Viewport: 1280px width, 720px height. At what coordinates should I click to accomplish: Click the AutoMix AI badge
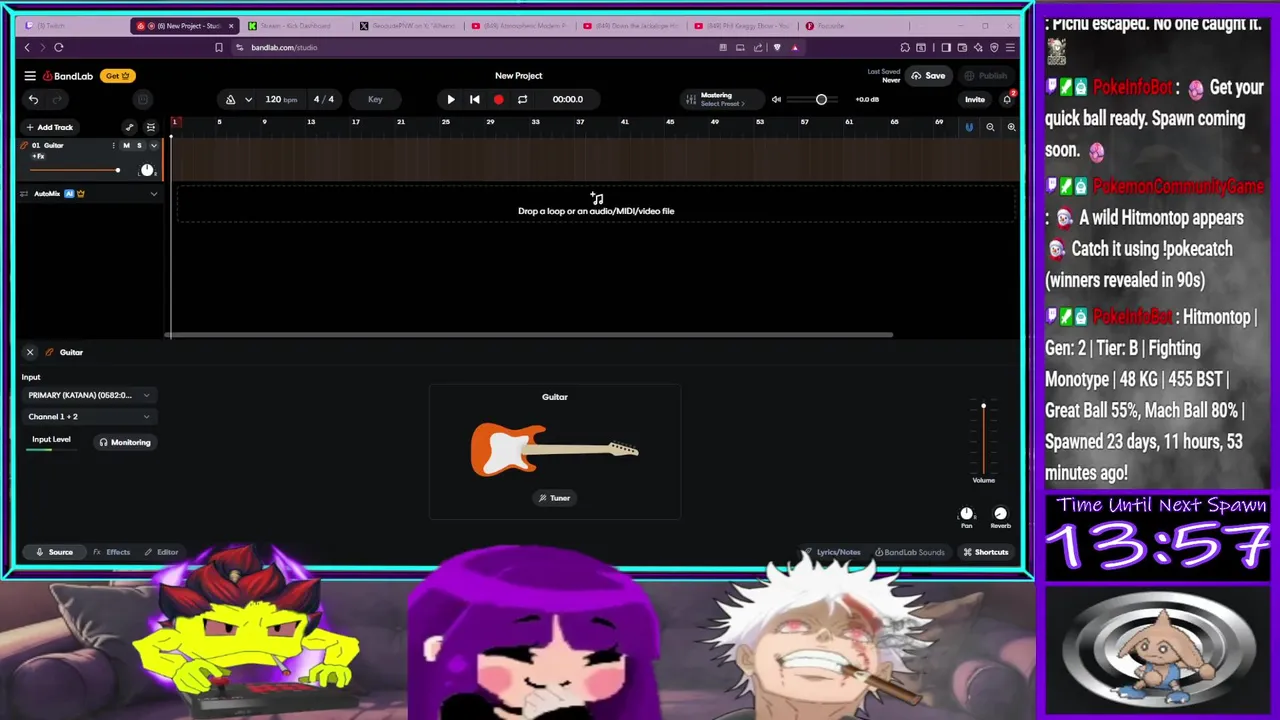tap(69, 194)
